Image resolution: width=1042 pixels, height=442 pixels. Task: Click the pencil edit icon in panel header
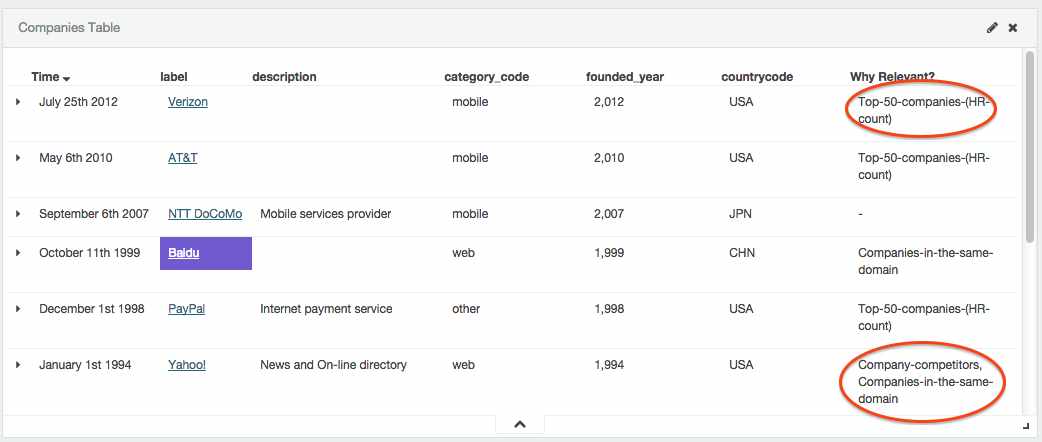[x=992, y=28]
